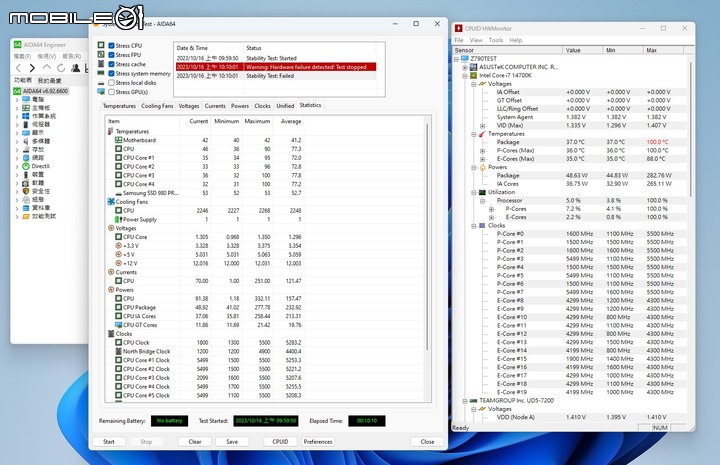Click the up arrow in AIDA64 Engineer toolbar
Image resolution: width=720 pixels, height=465 pixels.
click(46, 68)
